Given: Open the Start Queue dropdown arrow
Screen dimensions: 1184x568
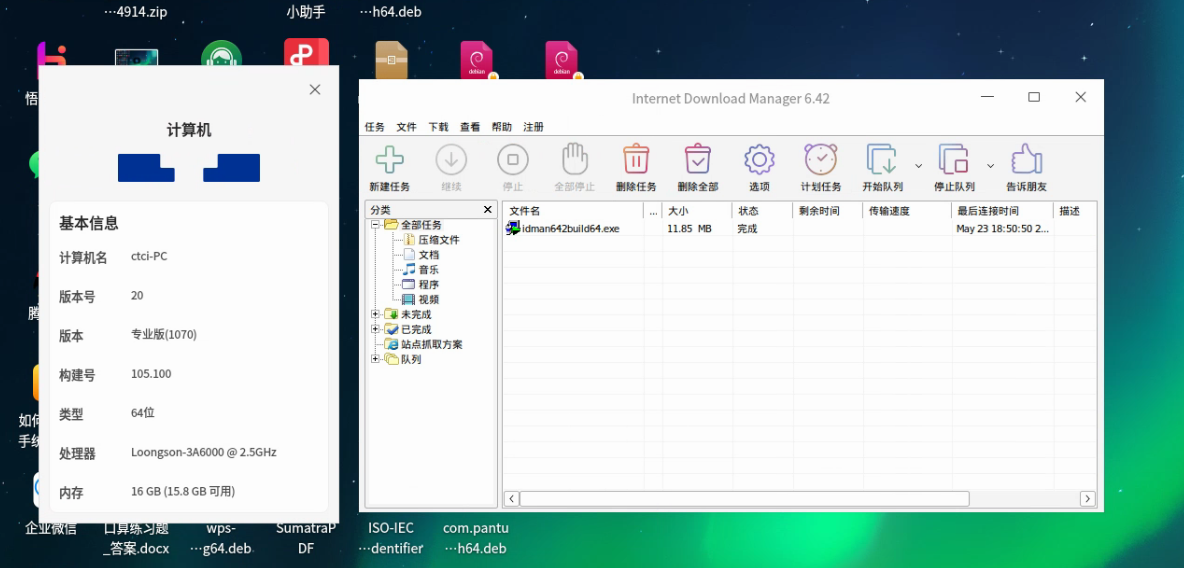Looking at the screenshot, I should [918, 165].
